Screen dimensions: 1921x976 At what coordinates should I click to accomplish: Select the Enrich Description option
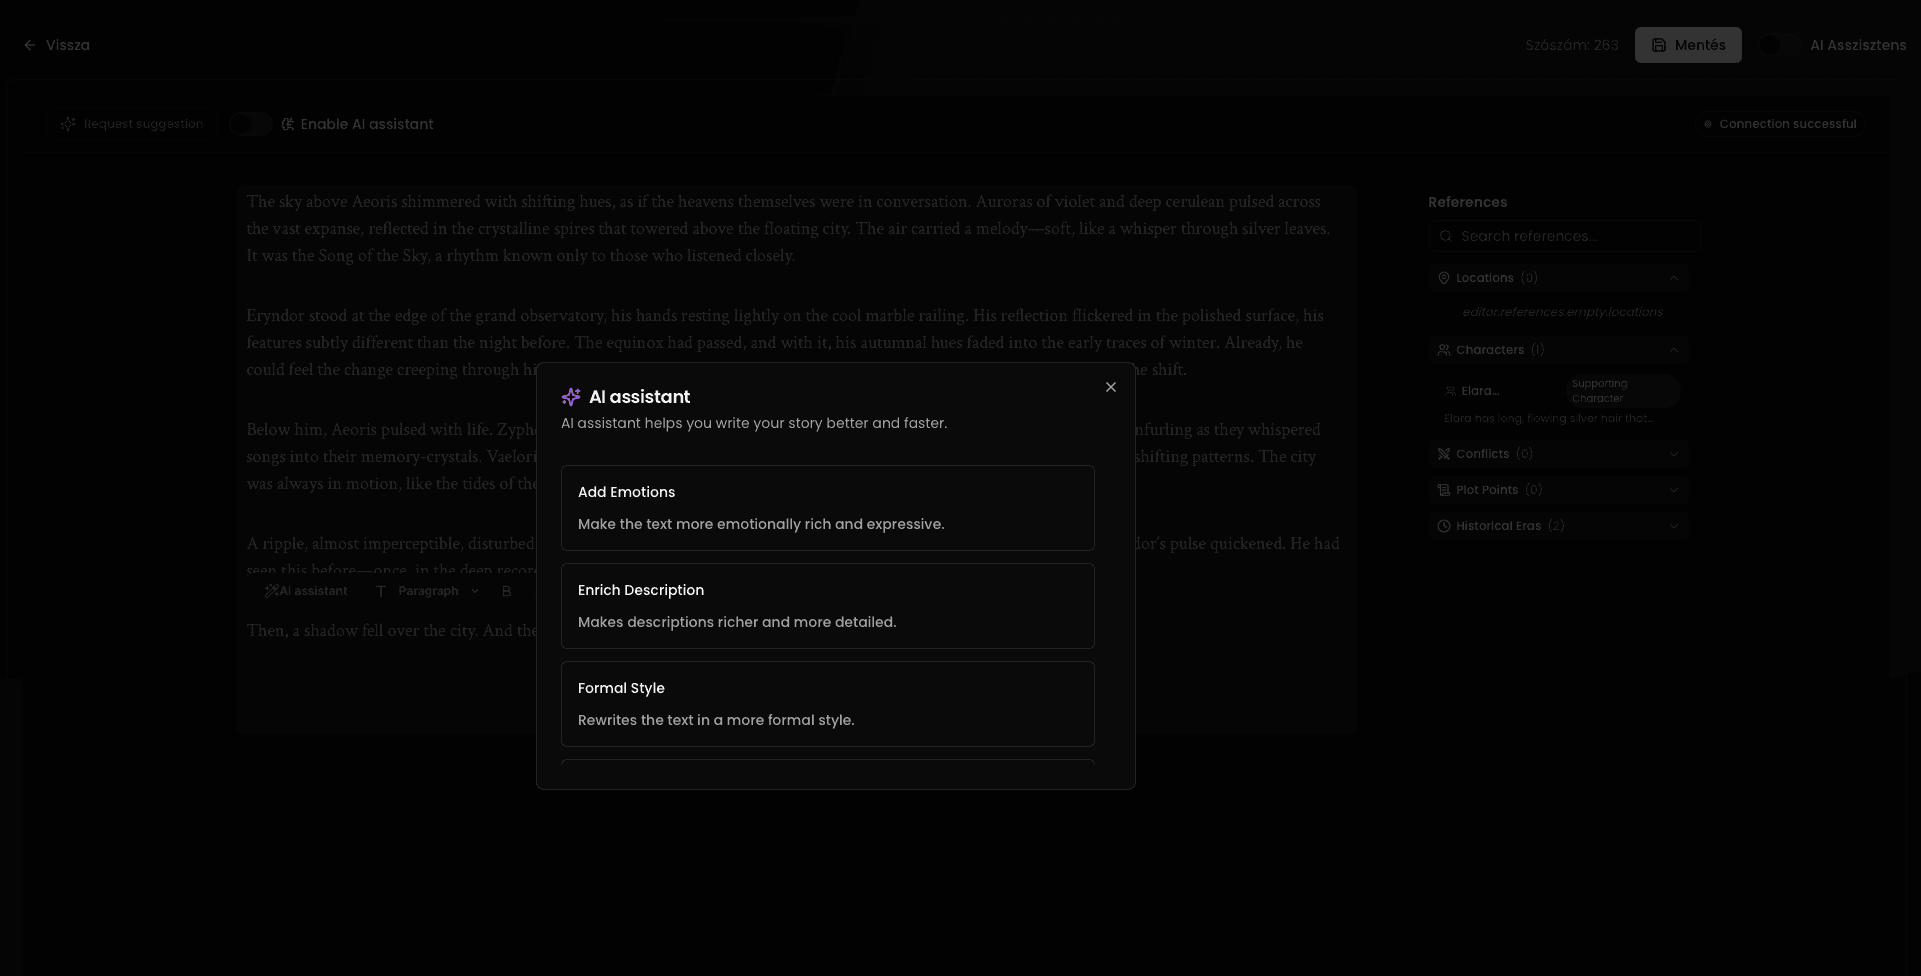(827, 605)
